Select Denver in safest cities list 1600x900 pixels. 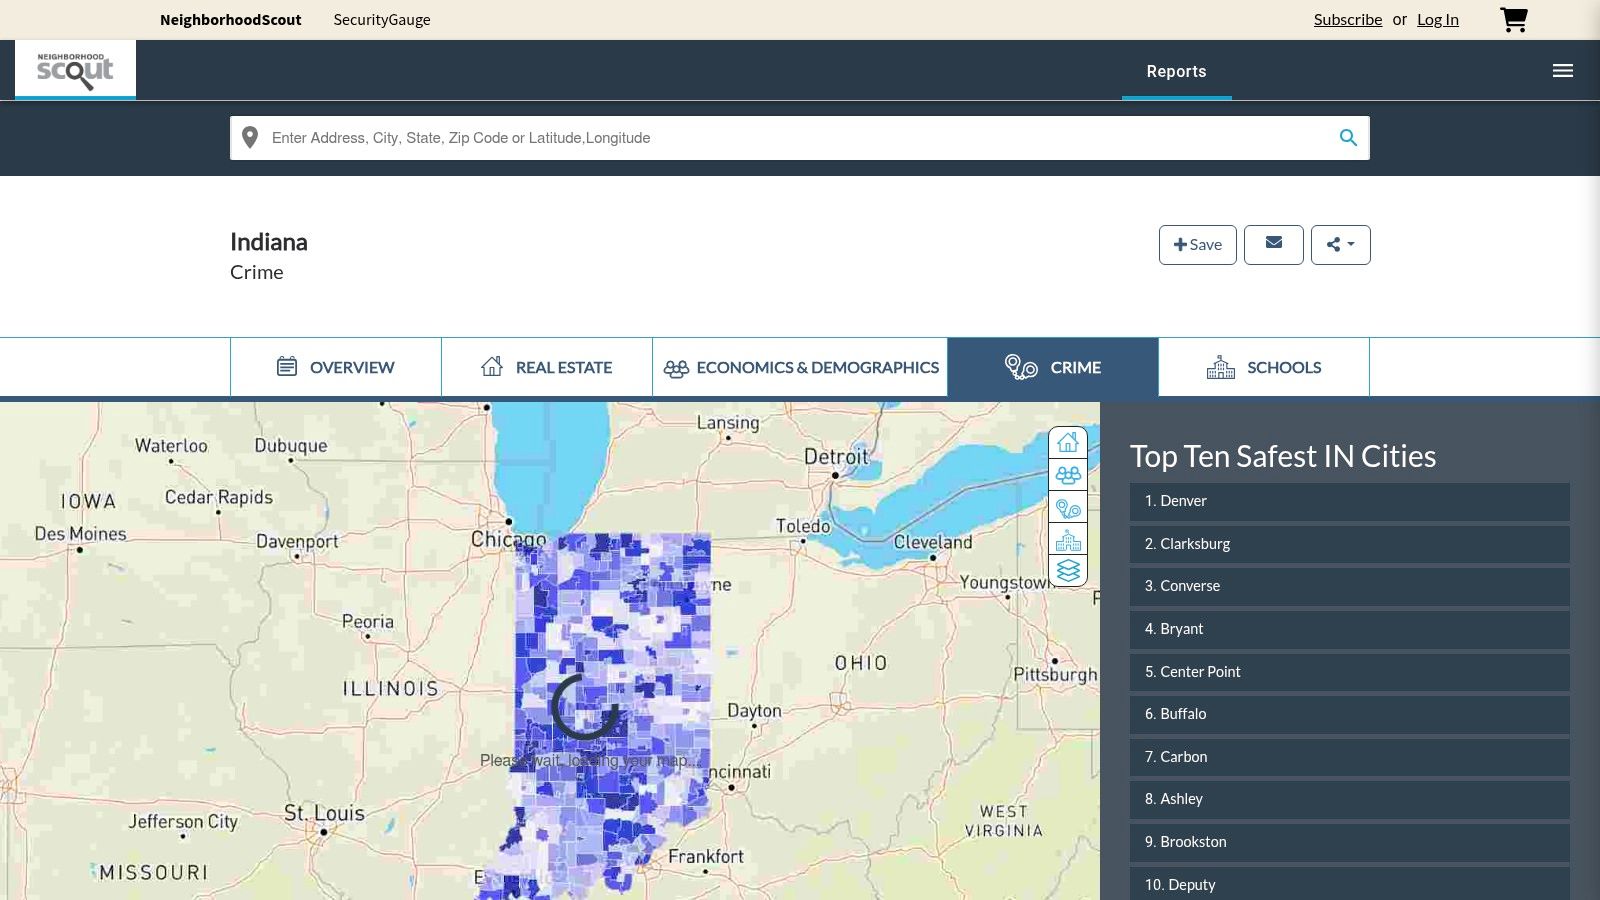1350,501
